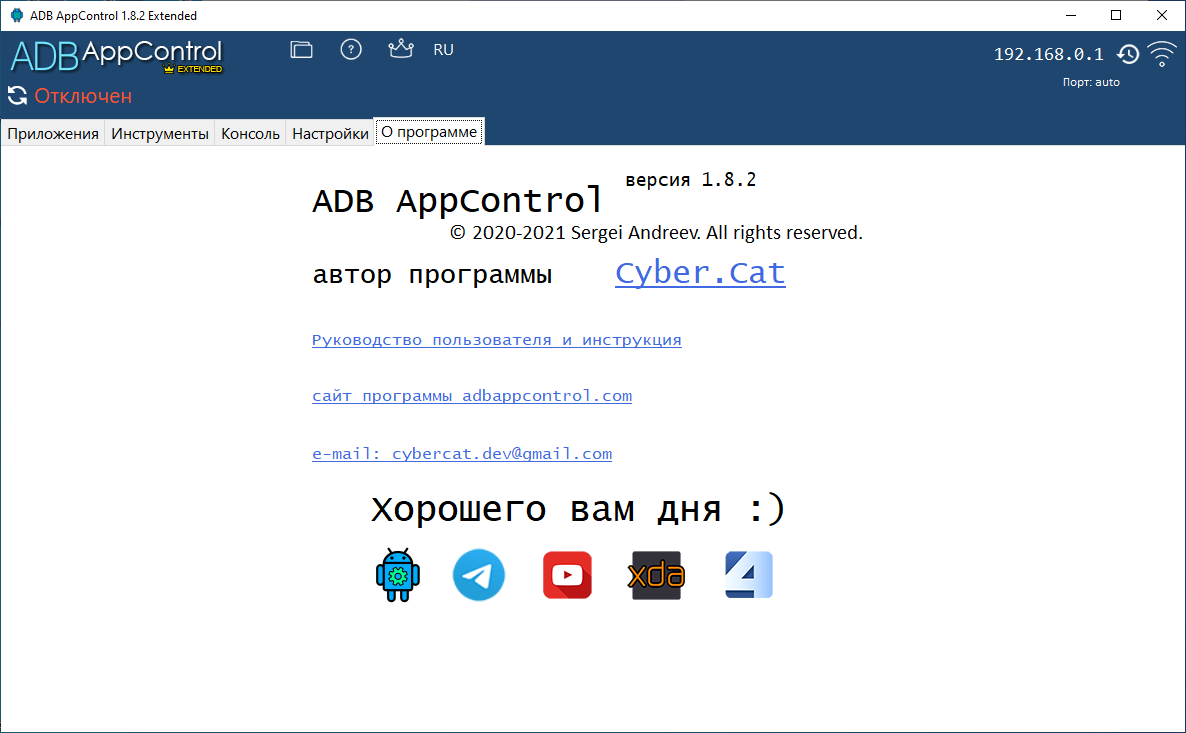Click the red 'Отключен' status text
1186x733 pixels.
pos(83,96)
